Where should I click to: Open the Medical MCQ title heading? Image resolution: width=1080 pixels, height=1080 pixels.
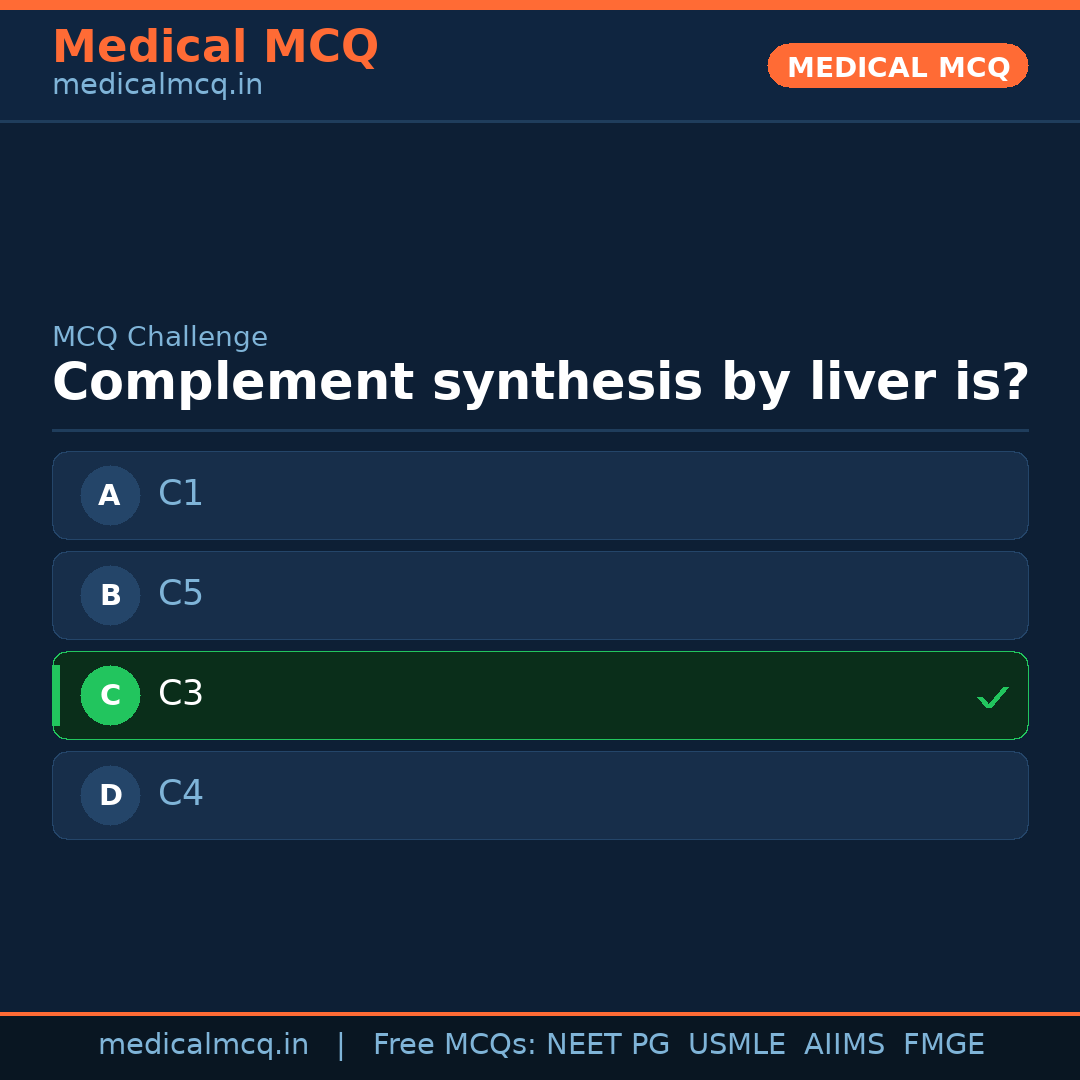click(x=215, y=47)
